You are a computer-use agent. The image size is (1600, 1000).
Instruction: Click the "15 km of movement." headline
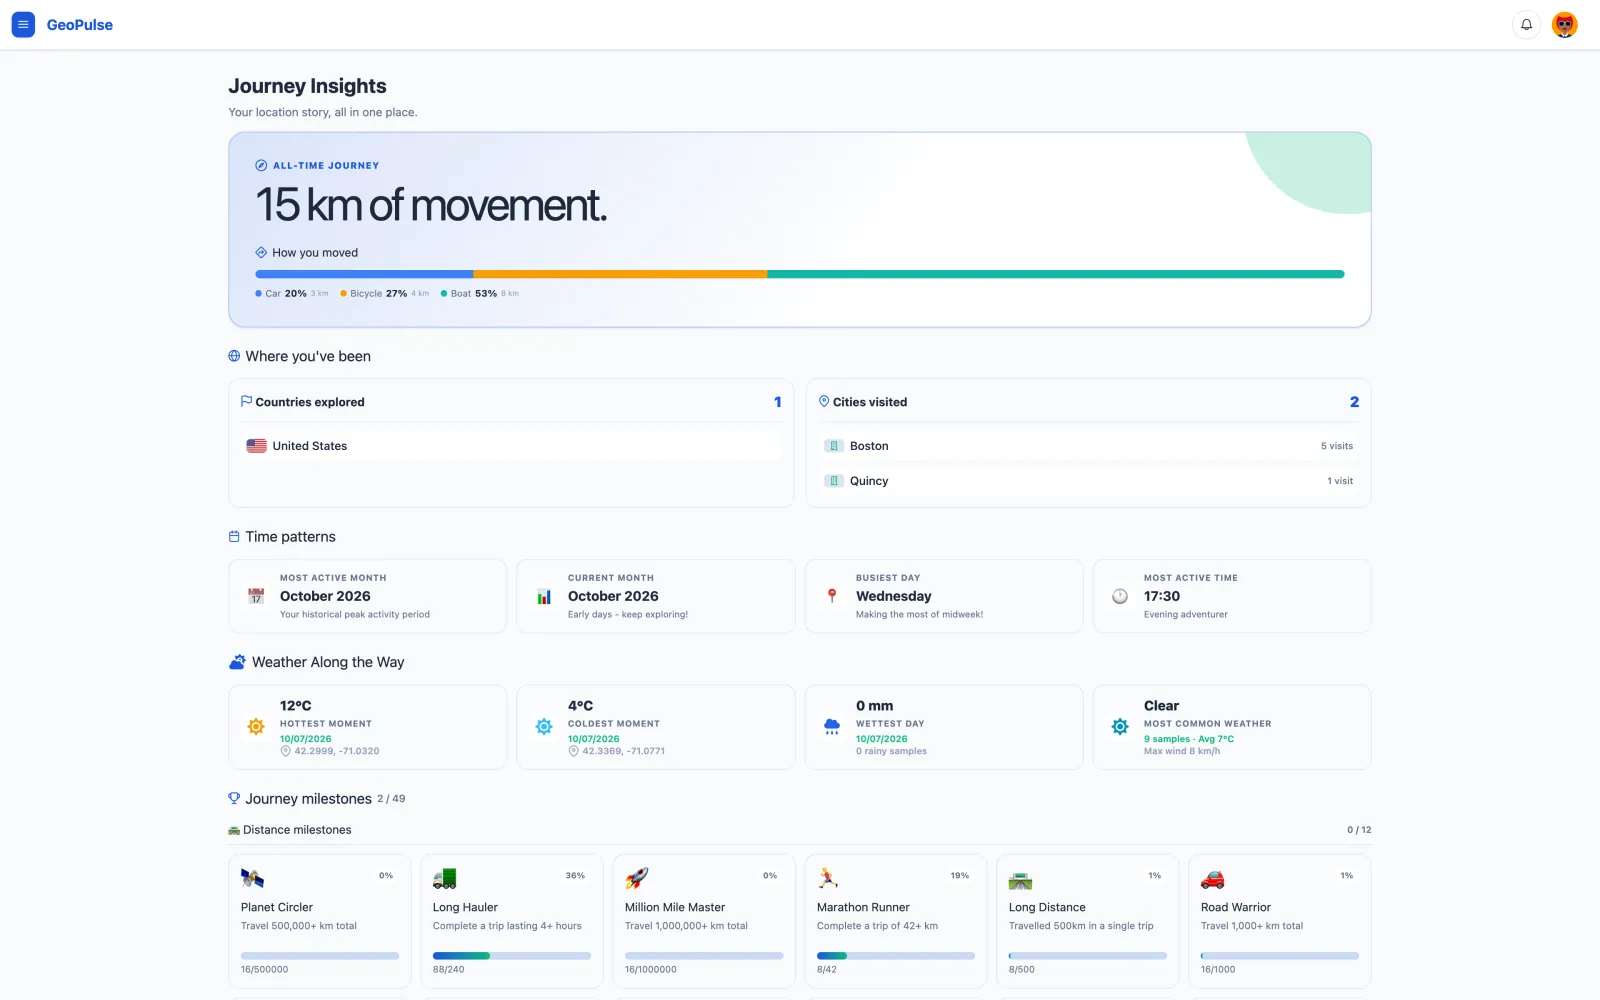[431, 205]
